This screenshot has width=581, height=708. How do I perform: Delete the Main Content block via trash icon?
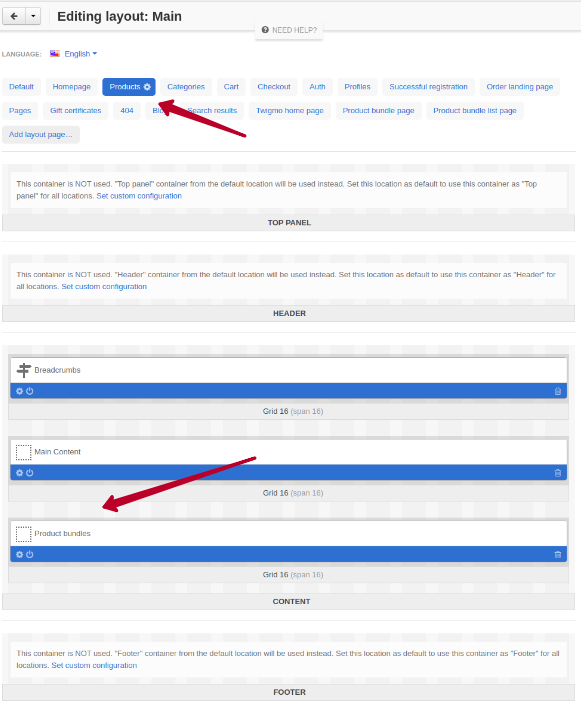click(x=558, y=473)
